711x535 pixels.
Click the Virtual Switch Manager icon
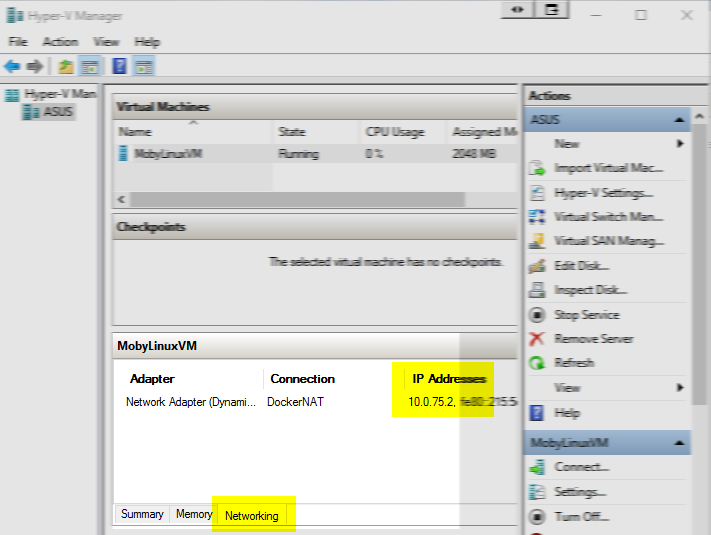pos(536,217)
